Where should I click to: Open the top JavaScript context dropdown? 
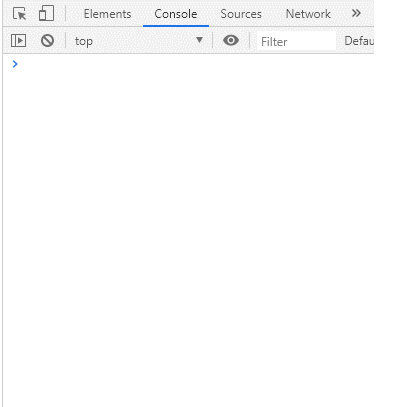coord(139,41)
